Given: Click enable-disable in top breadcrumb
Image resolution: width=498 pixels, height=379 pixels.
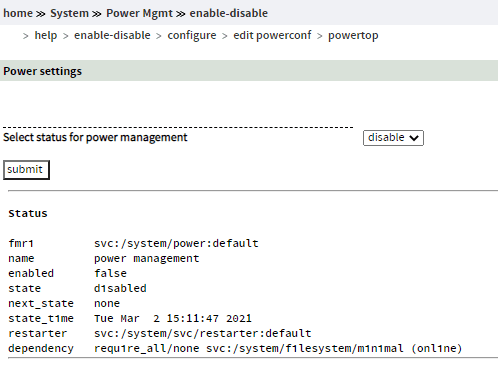Looking at the screenshot, I should 229,13.
